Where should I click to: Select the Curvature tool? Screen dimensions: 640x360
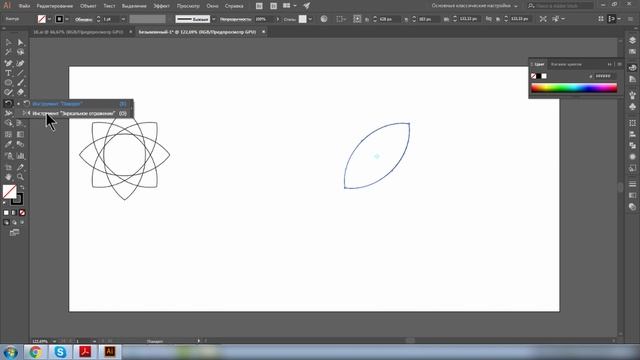pos(20,63)
